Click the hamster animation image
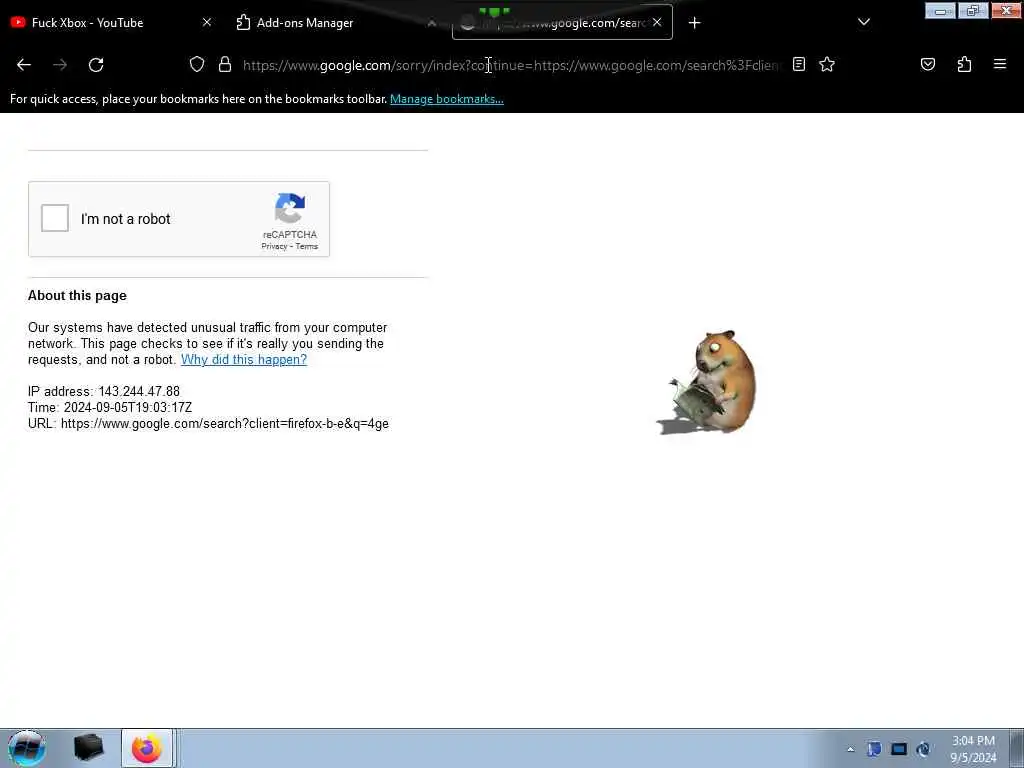This screenshot has width=1024, height=768. pyautogui.click(x=707, y=382)
